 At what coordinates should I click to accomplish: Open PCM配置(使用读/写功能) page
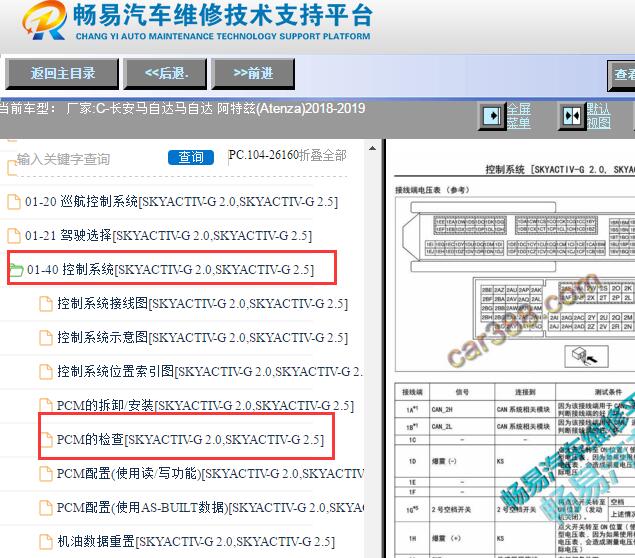coord(210,473)
